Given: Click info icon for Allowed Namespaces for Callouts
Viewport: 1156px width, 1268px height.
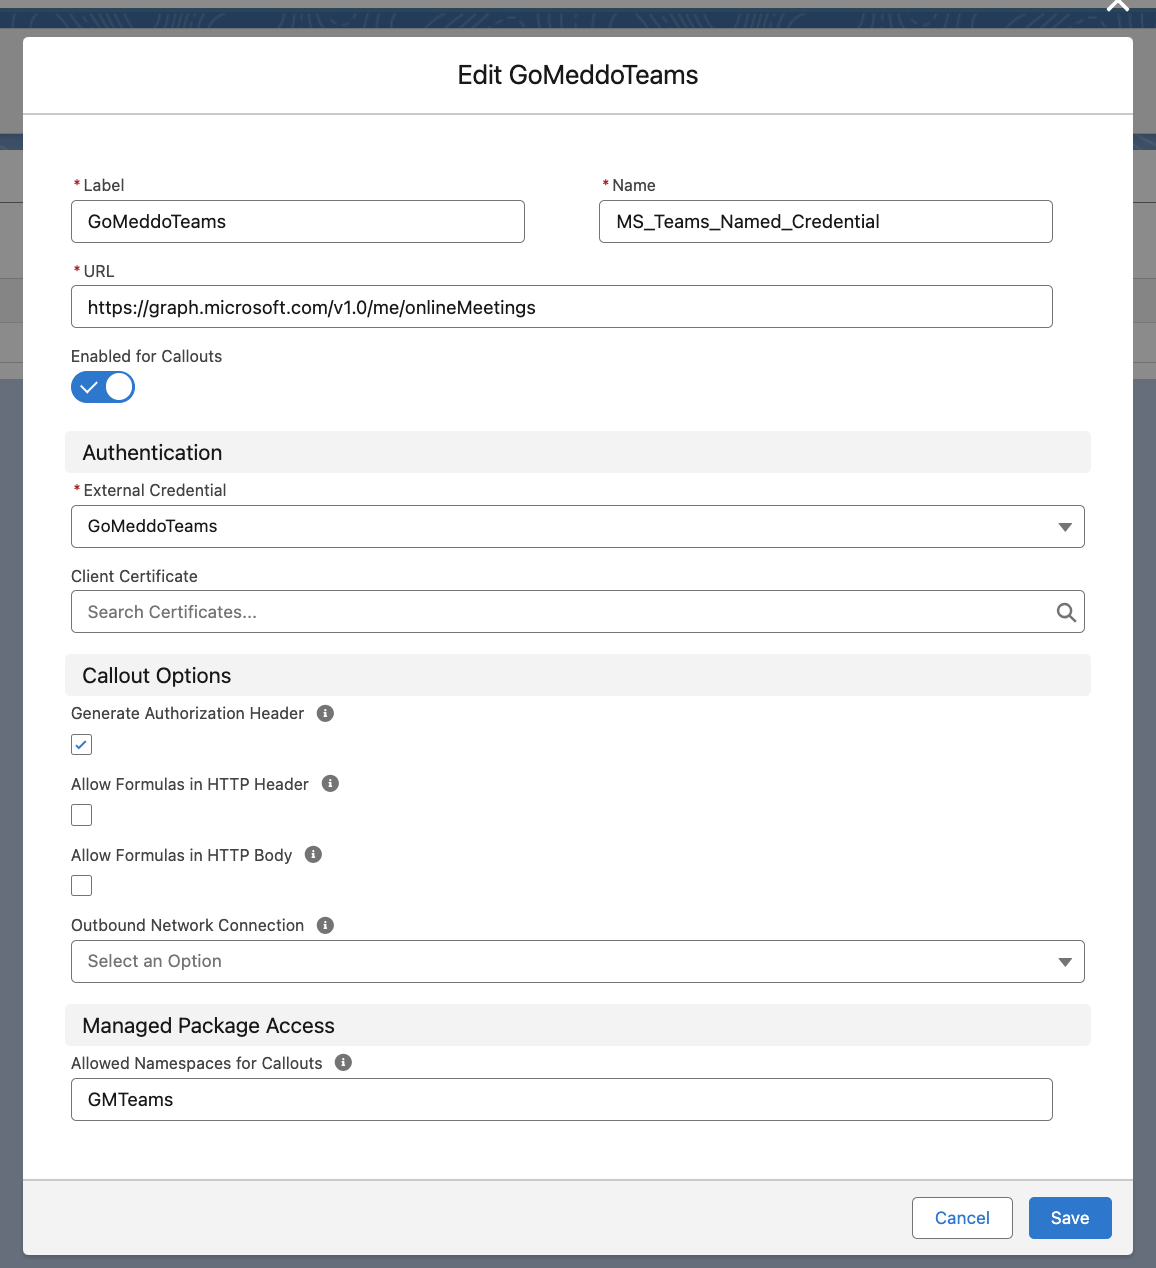Looking at the screenshot, I should pos(343,1062).
